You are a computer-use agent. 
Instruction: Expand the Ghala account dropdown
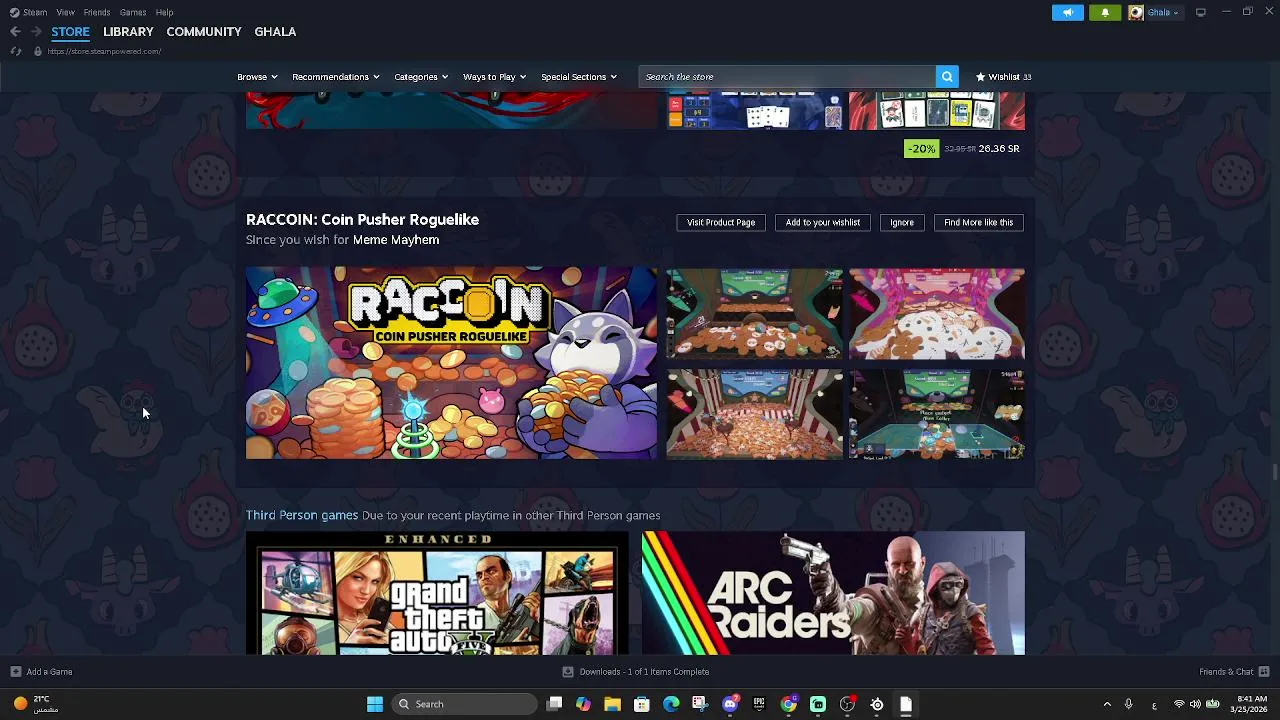(x=1163, y=12)
